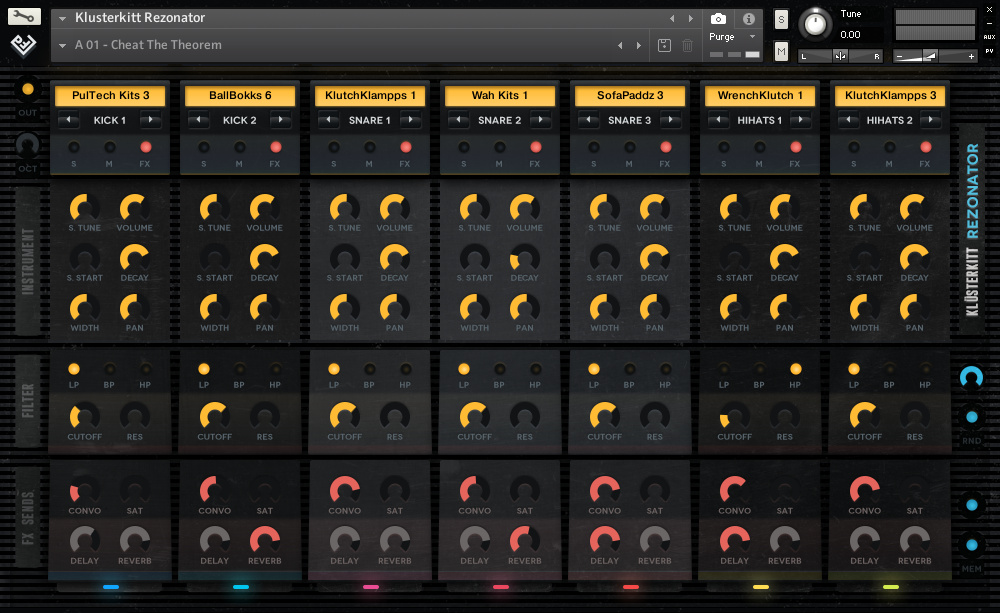Image resolution: width=1000 pixels, height=613 pixels.
Task: Save the snapshot with the disk icon
Action: pos(664,45)
